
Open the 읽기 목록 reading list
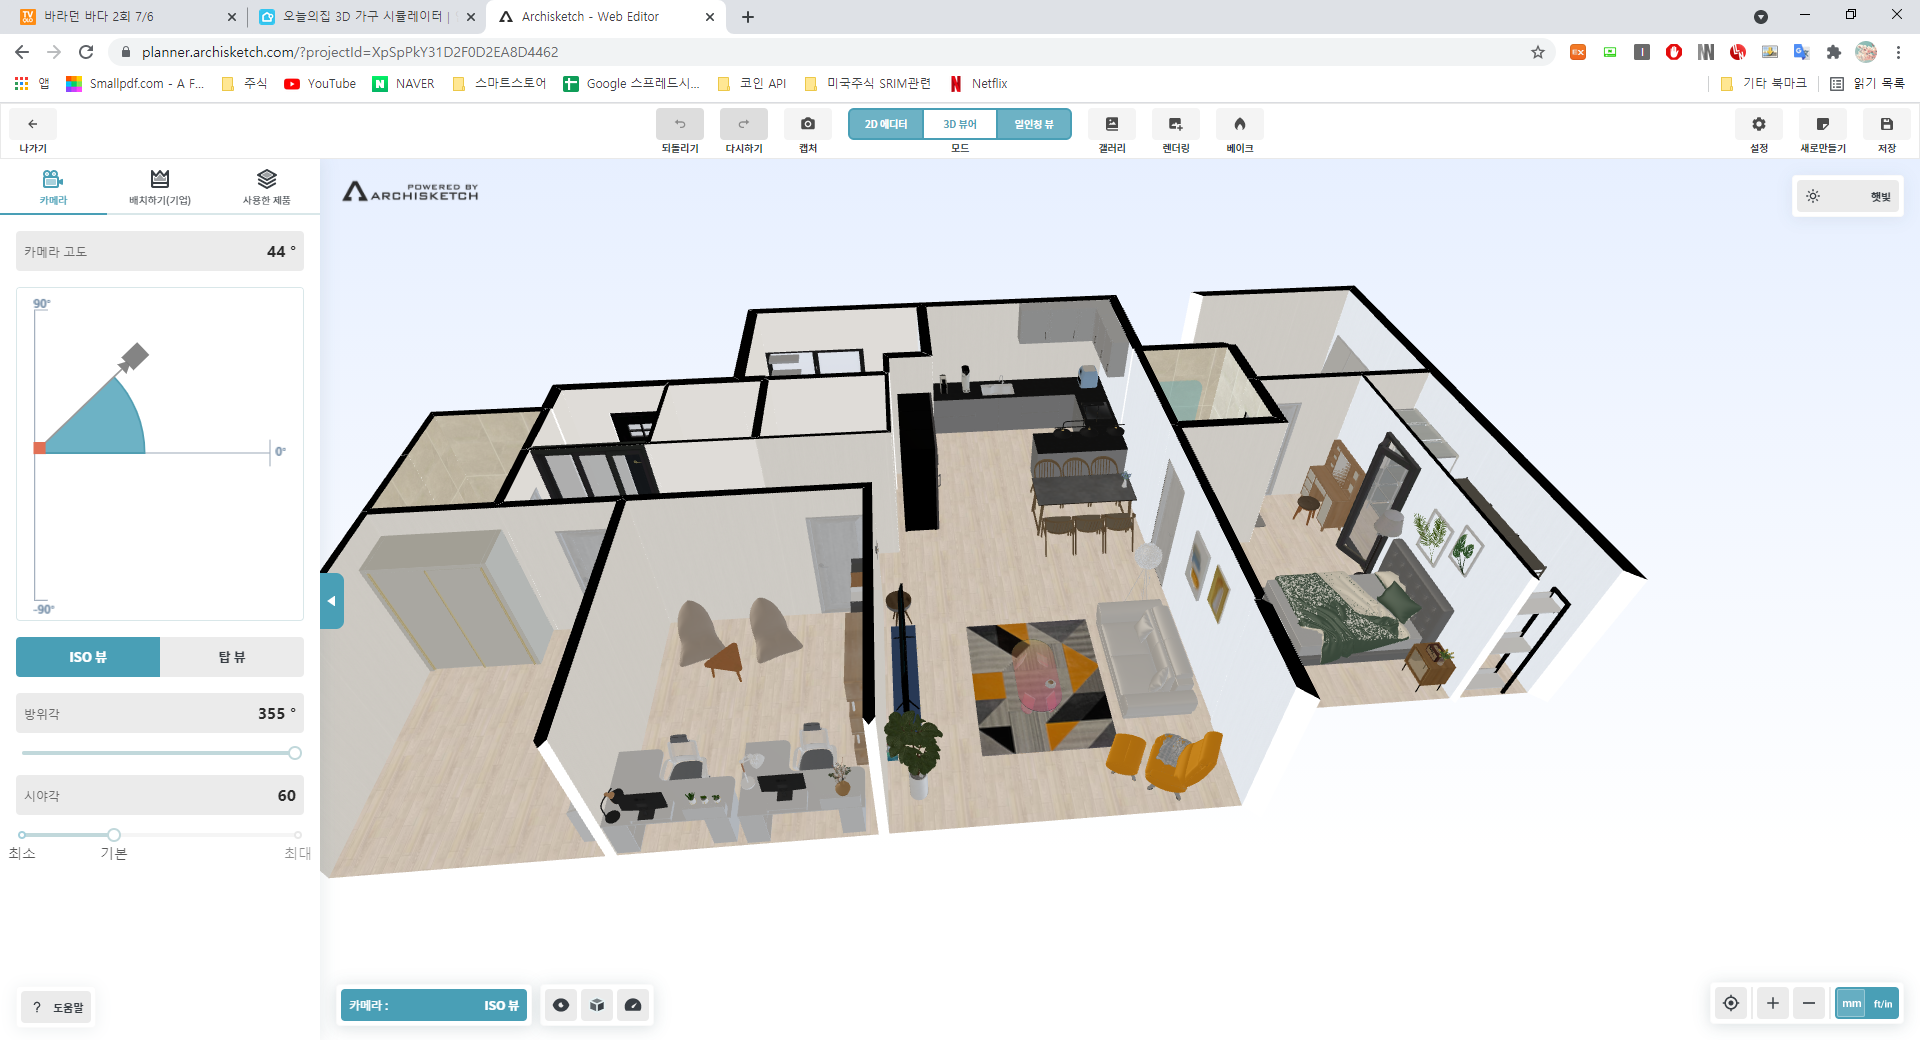click(1867, 84)
